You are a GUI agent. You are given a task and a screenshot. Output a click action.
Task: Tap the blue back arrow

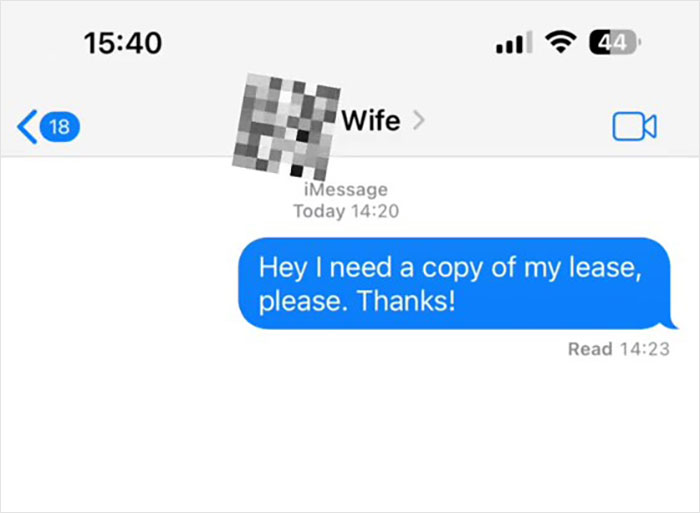(27, 127)
